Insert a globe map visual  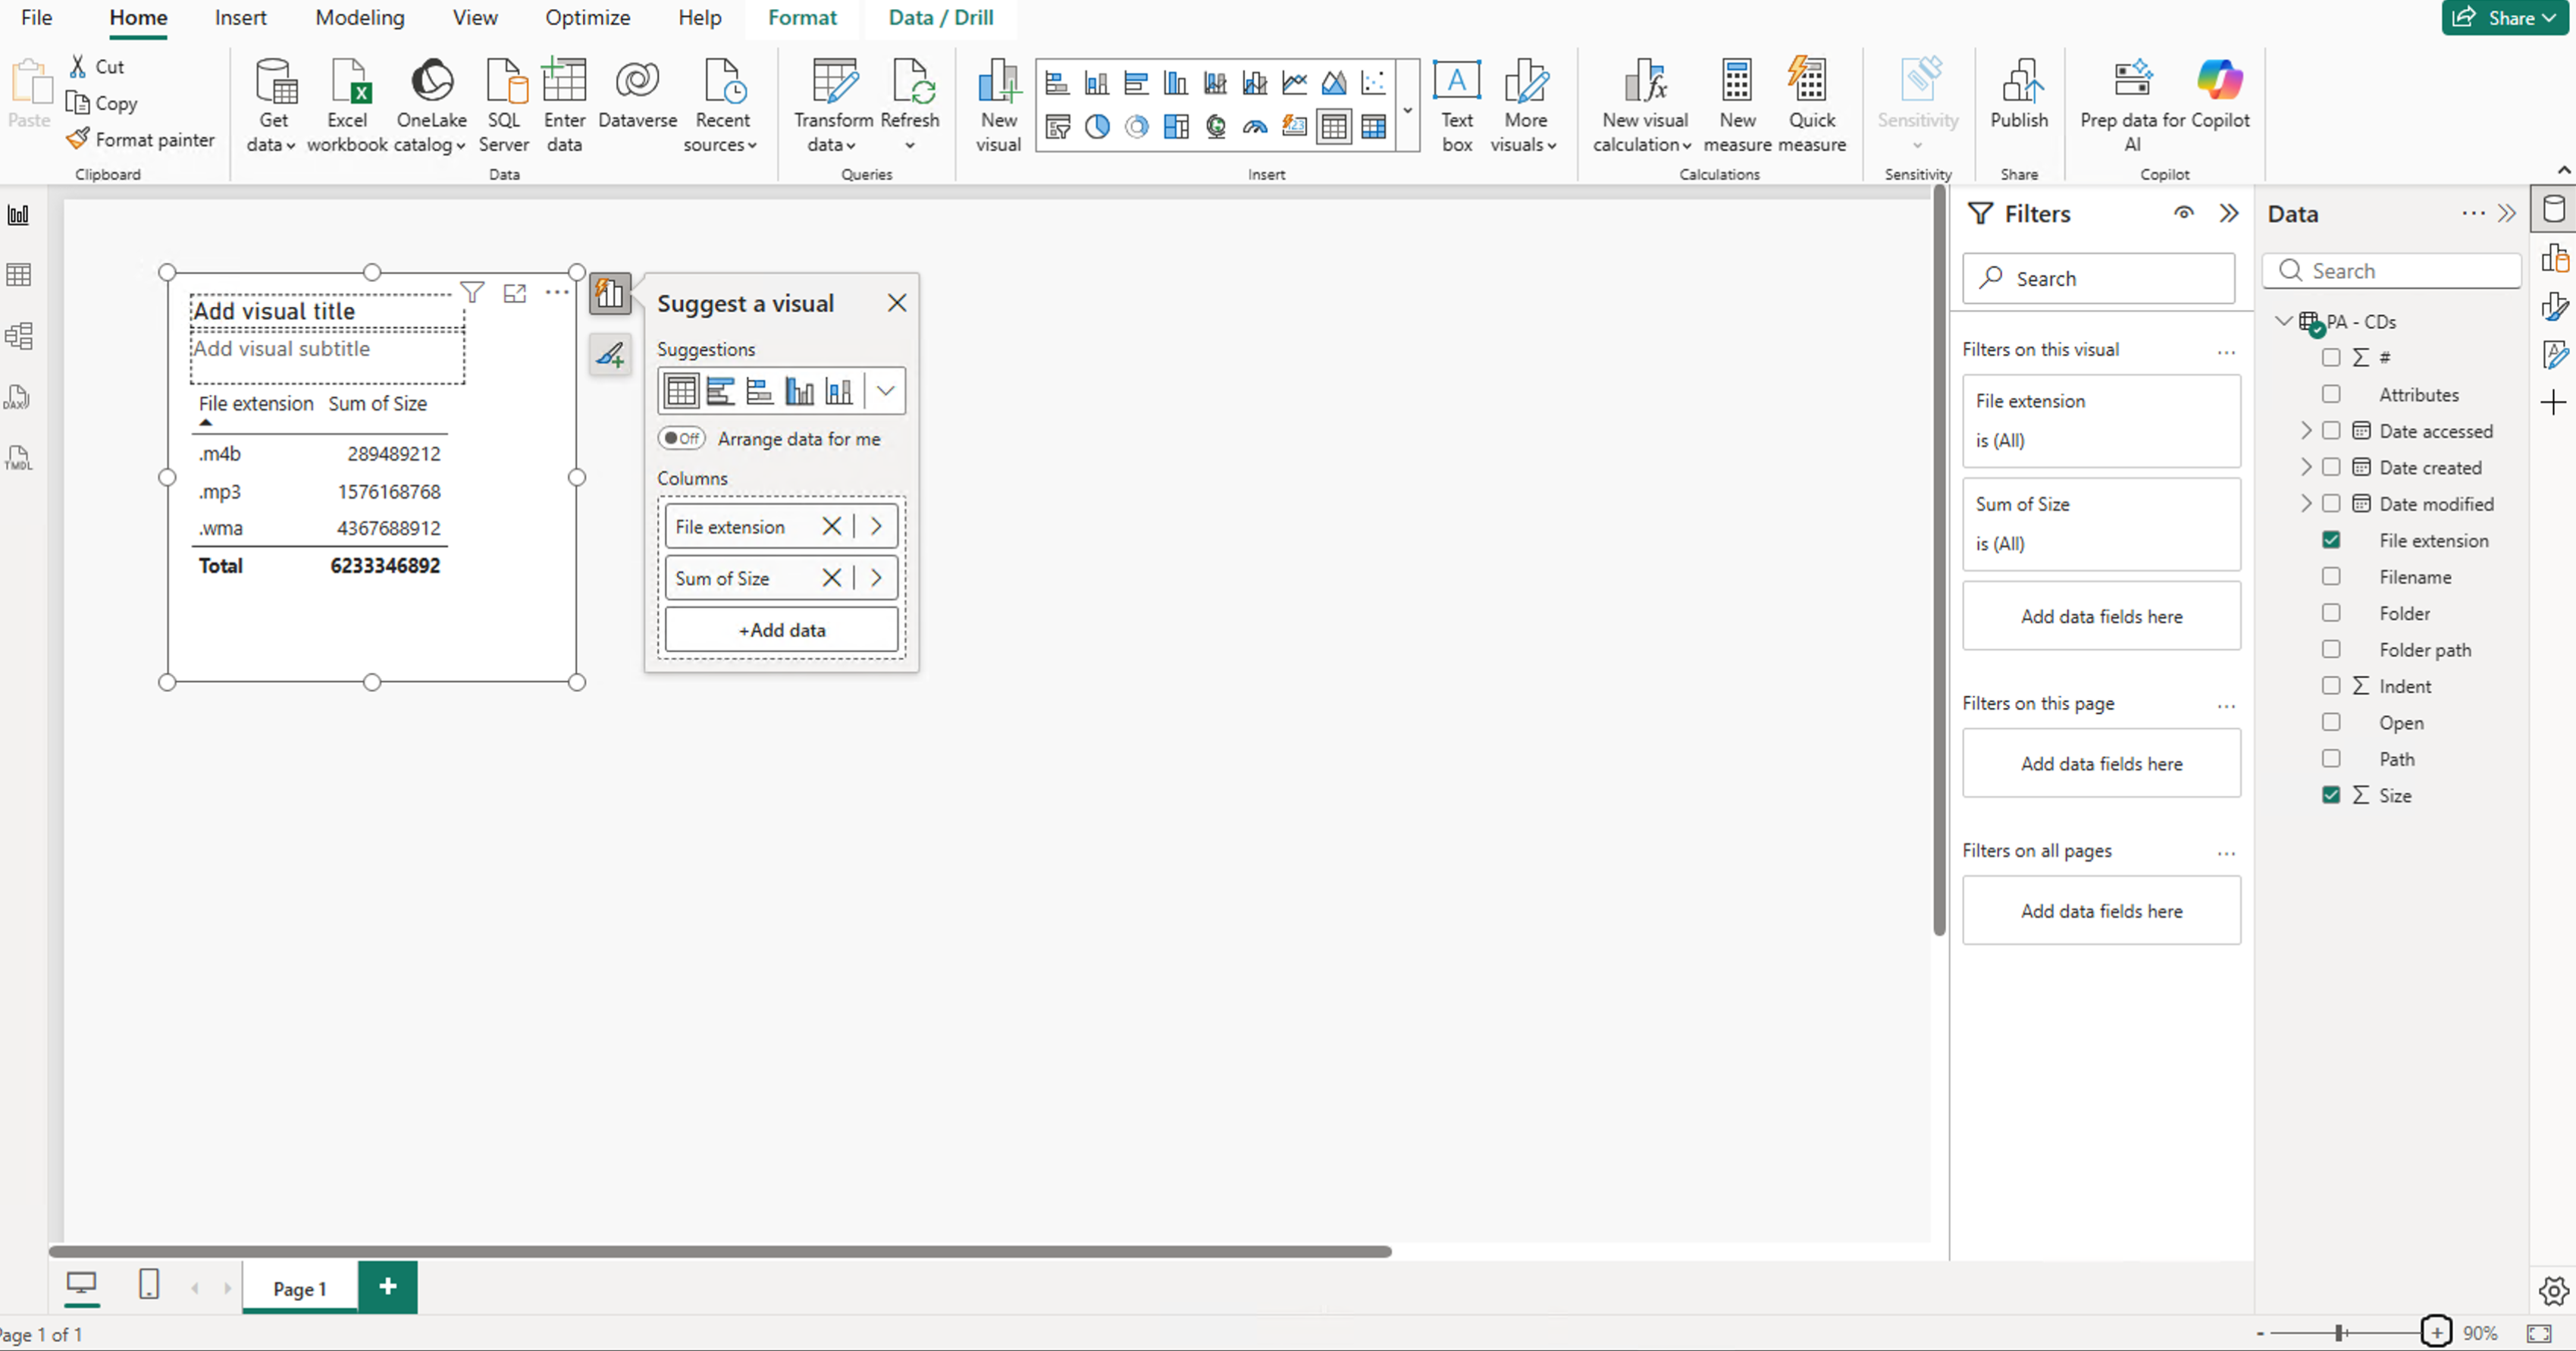1215,127
